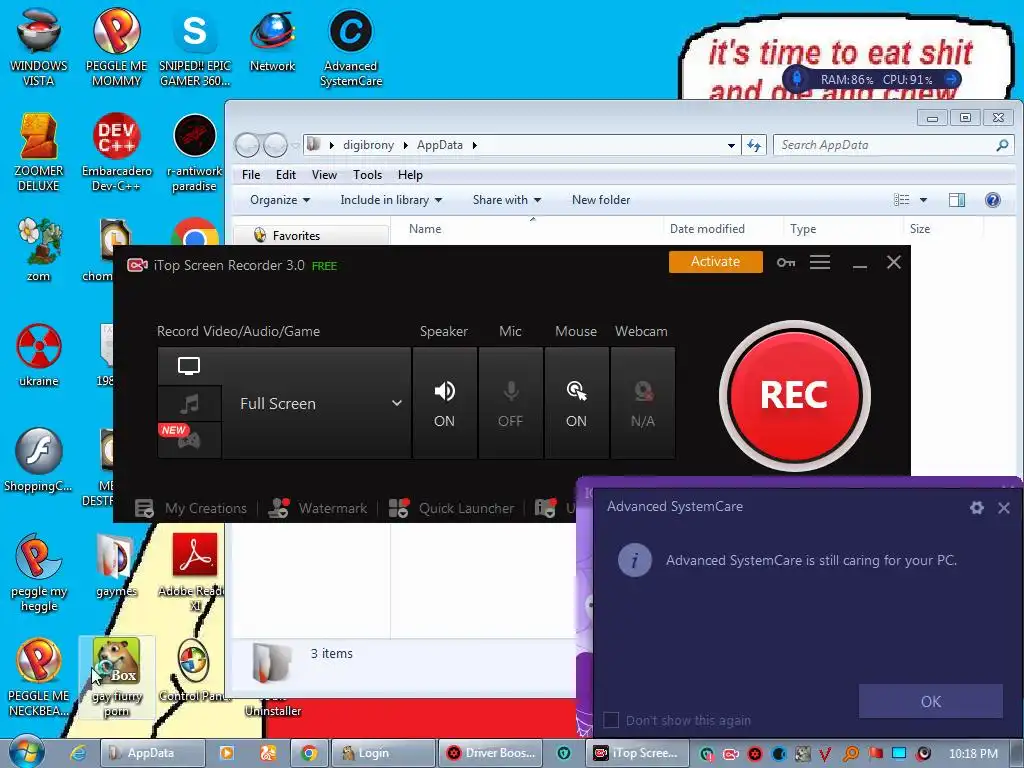1024x768 pixels.
Task: Click New folder in Explorer toolbar
Action: pyautogui.click(x=601, y=200)
